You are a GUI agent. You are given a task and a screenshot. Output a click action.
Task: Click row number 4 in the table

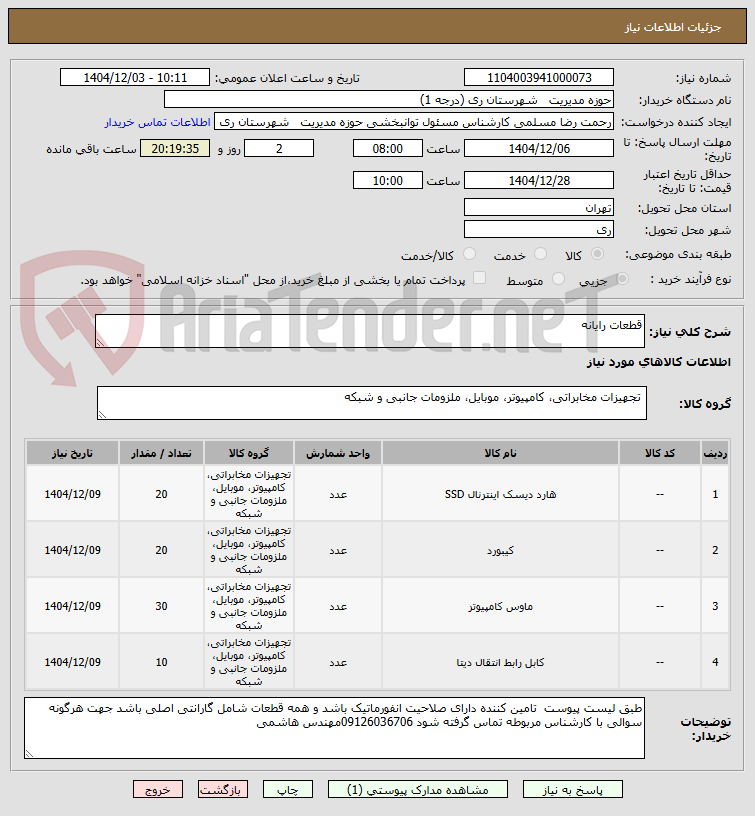[x=715, y=662]
